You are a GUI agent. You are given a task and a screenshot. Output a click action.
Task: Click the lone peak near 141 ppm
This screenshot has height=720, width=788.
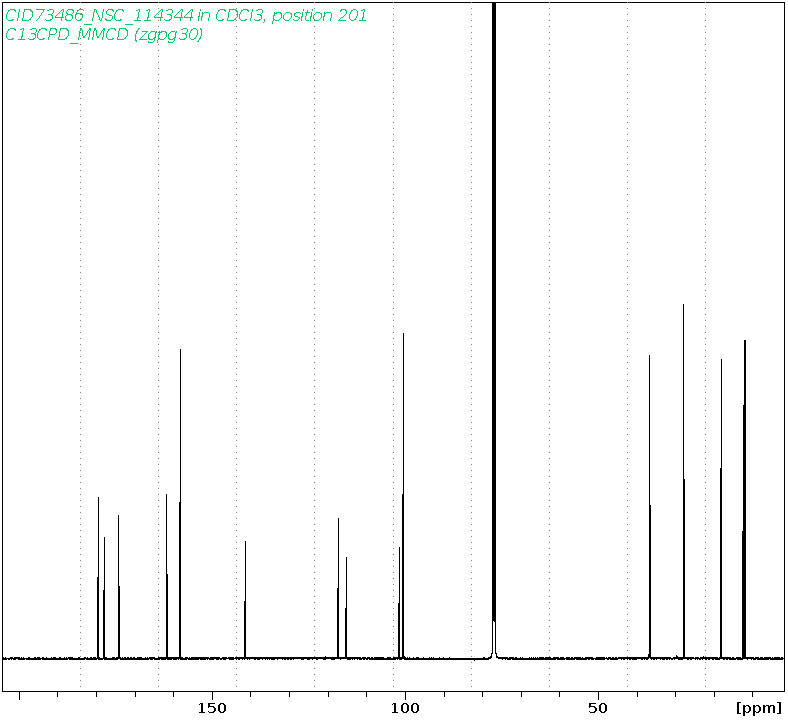click(x=245, y=599)
